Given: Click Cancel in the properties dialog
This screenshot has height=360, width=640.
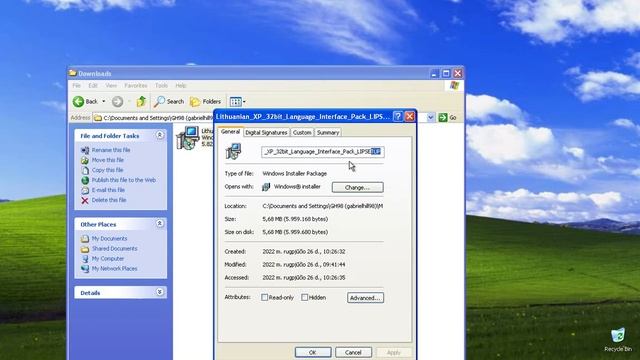Looking at the screenshot, I should pyautogui.click(x=353, y=352).
